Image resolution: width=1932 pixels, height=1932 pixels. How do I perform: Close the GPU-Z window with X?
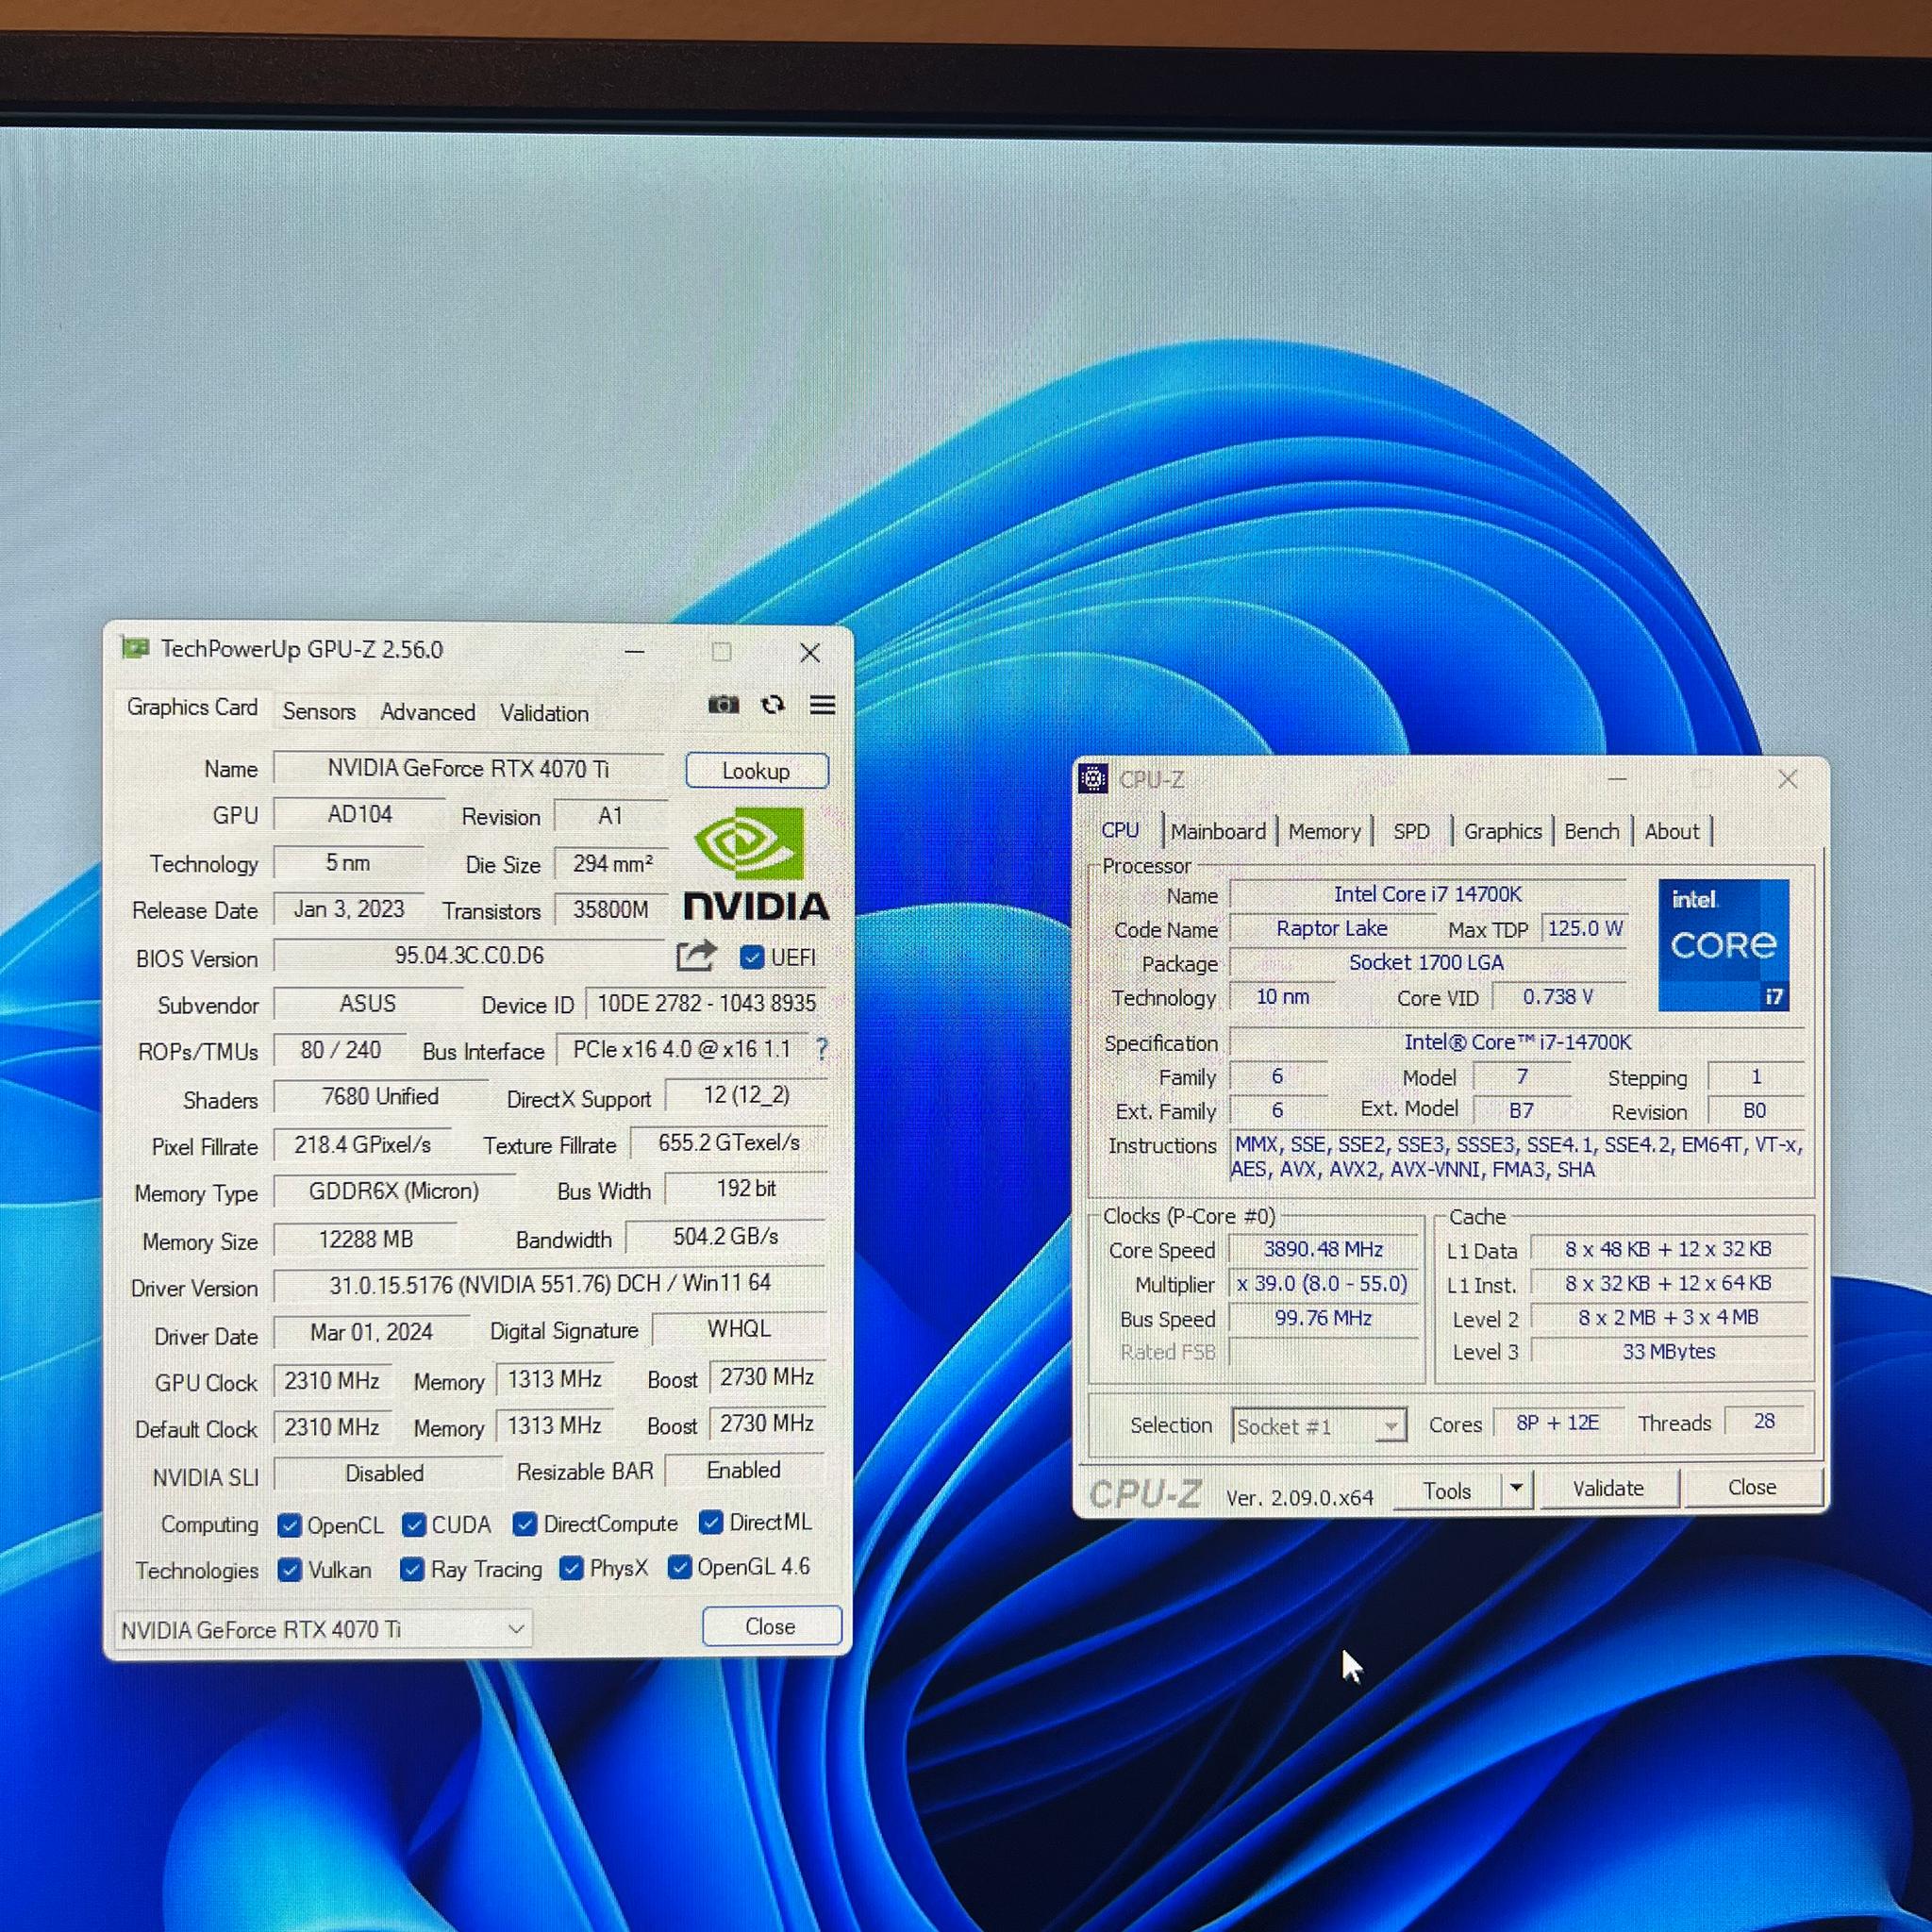point(810,653)
